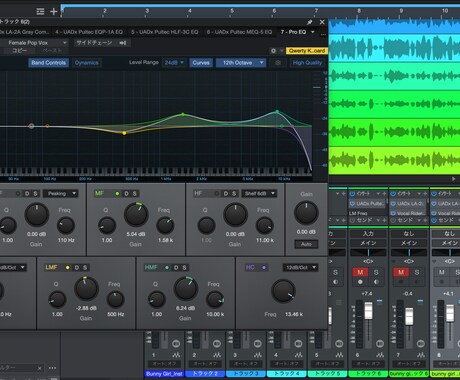
Task: Toggle HMF band enable dot
Action: [167, 267]
